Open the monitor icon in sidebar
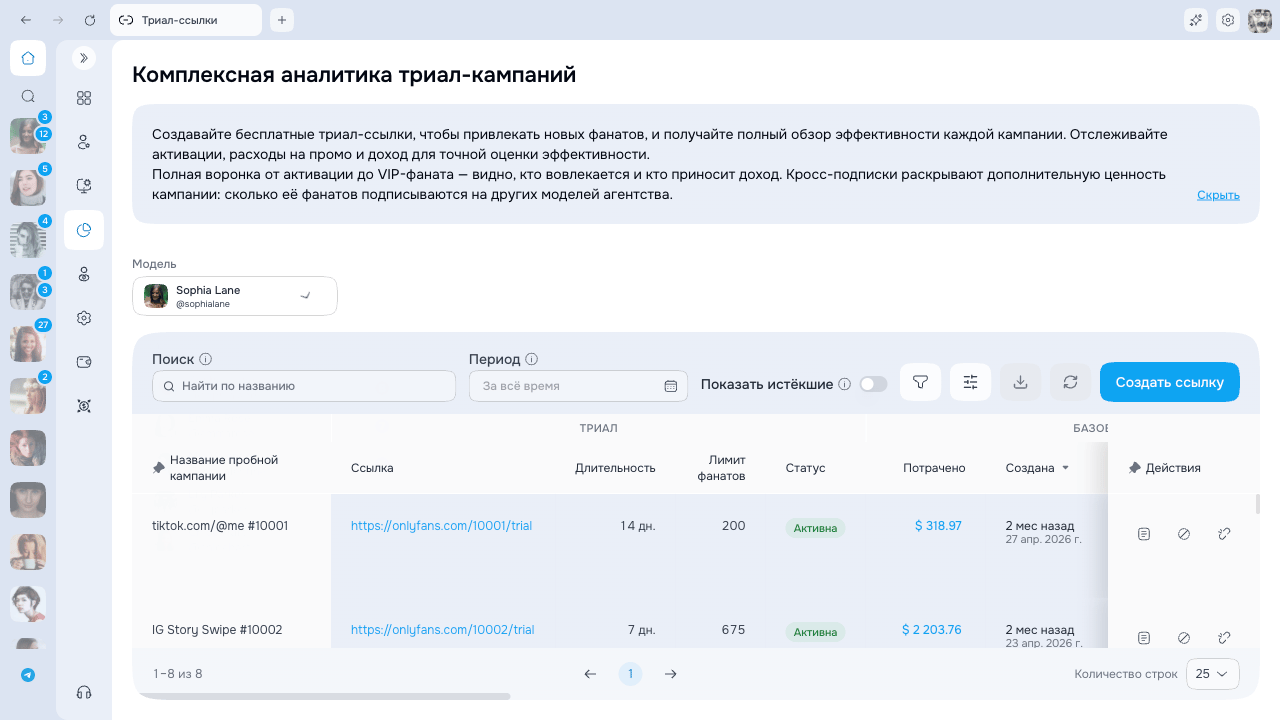 click(84, 186)
